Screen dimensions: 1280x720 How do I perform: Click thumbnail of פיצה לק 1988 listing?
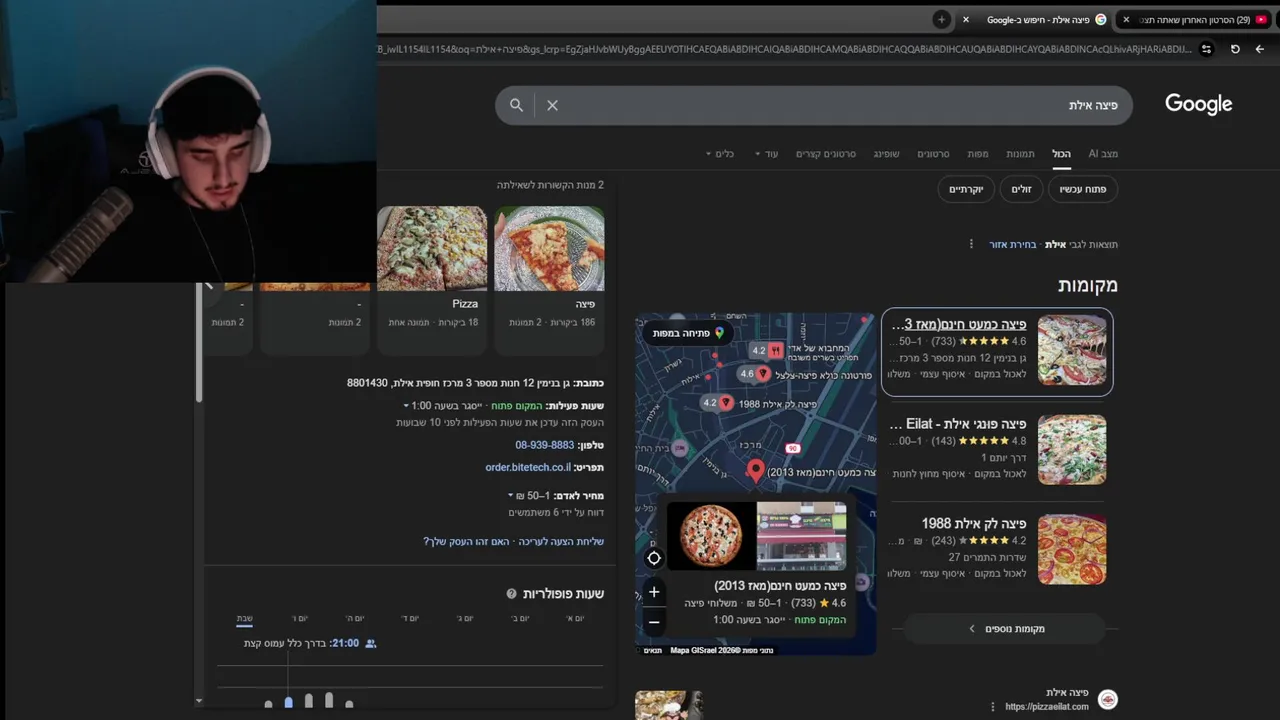coord(1072,550)
